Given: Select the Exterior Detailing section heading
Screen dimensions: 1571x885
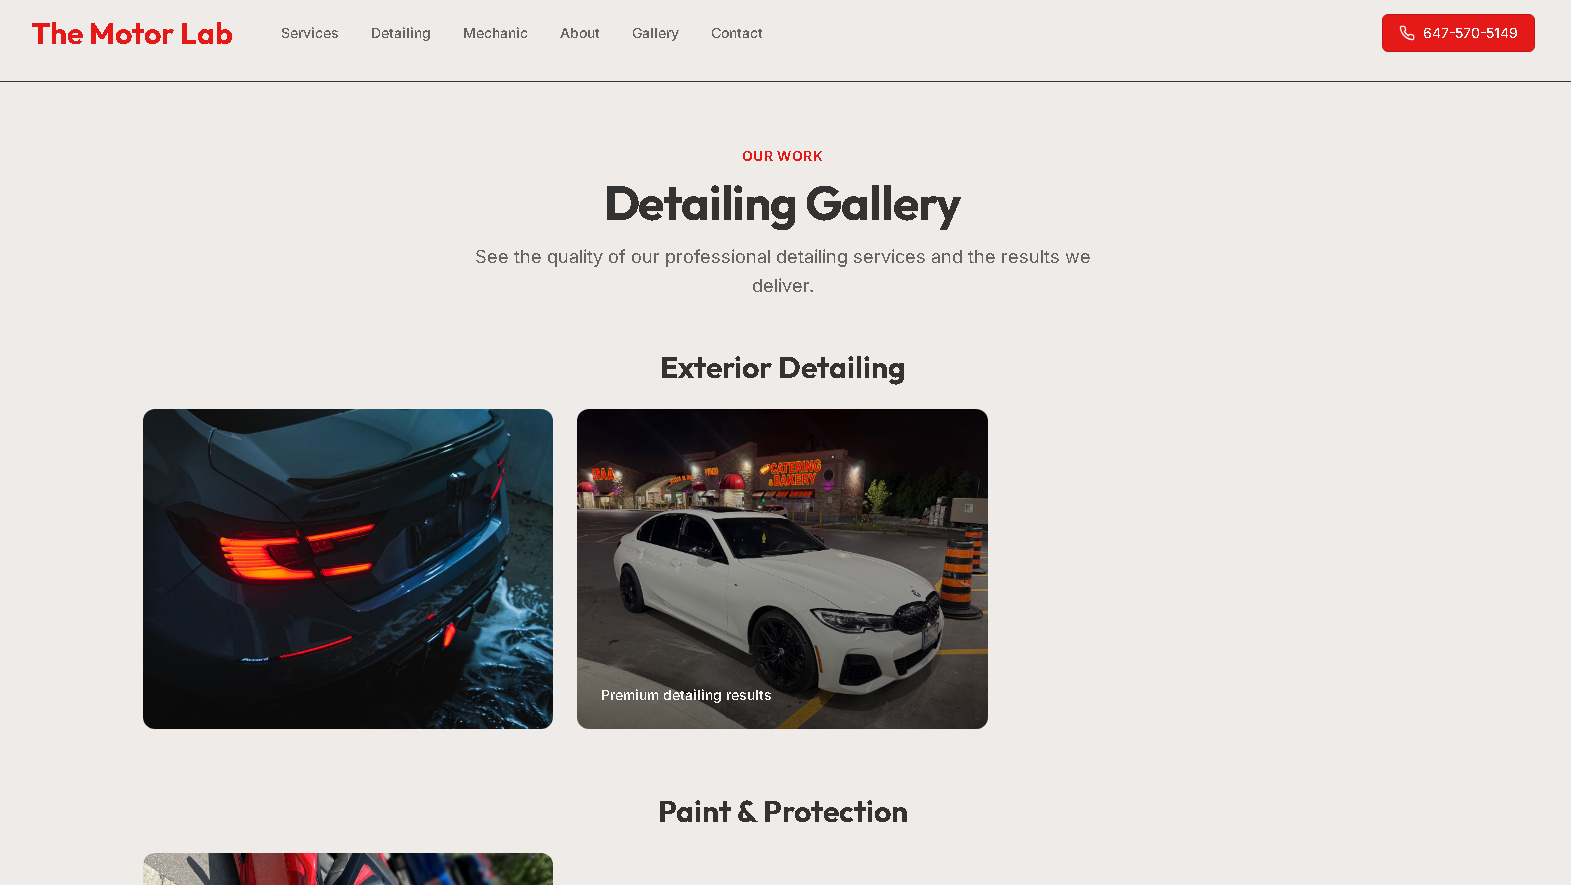Looking at the screenshot, I should pos(783,368).
